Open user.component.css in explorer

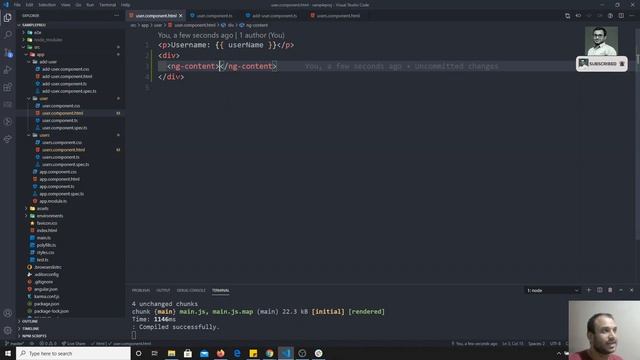click(61, 106)
